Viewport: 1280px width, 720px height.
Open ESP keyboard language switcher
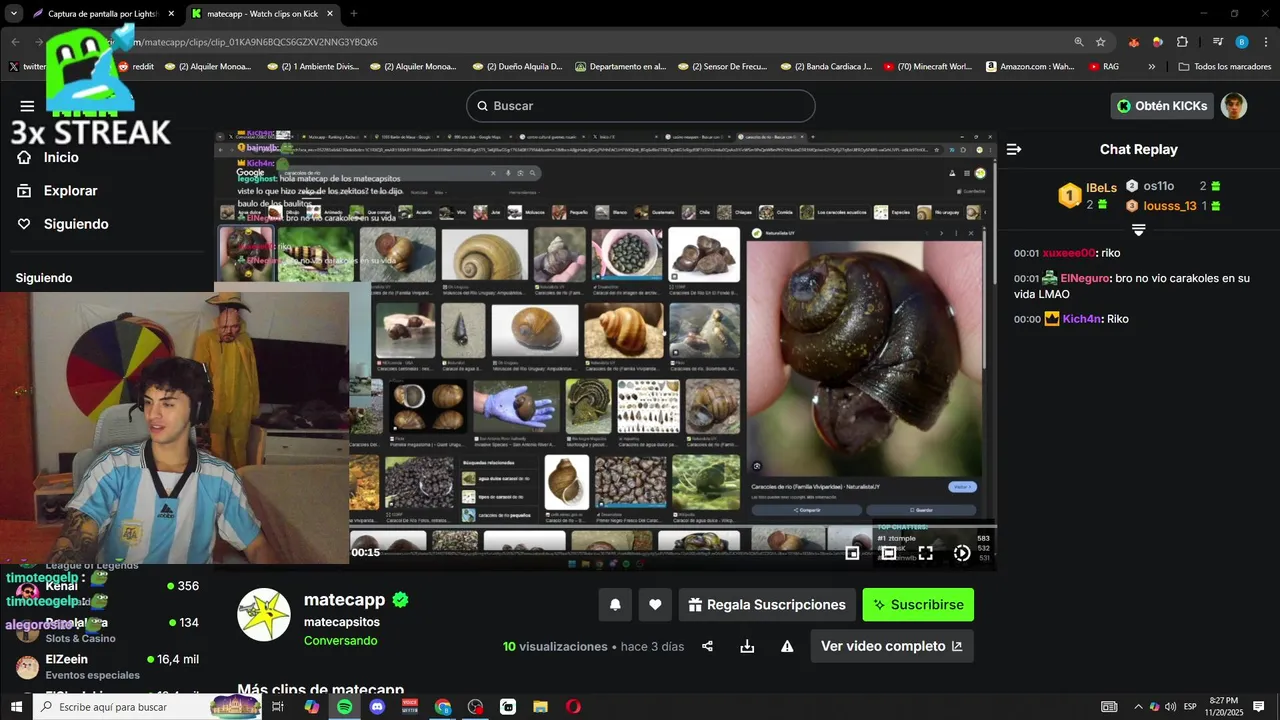[x=1190, y=707]
